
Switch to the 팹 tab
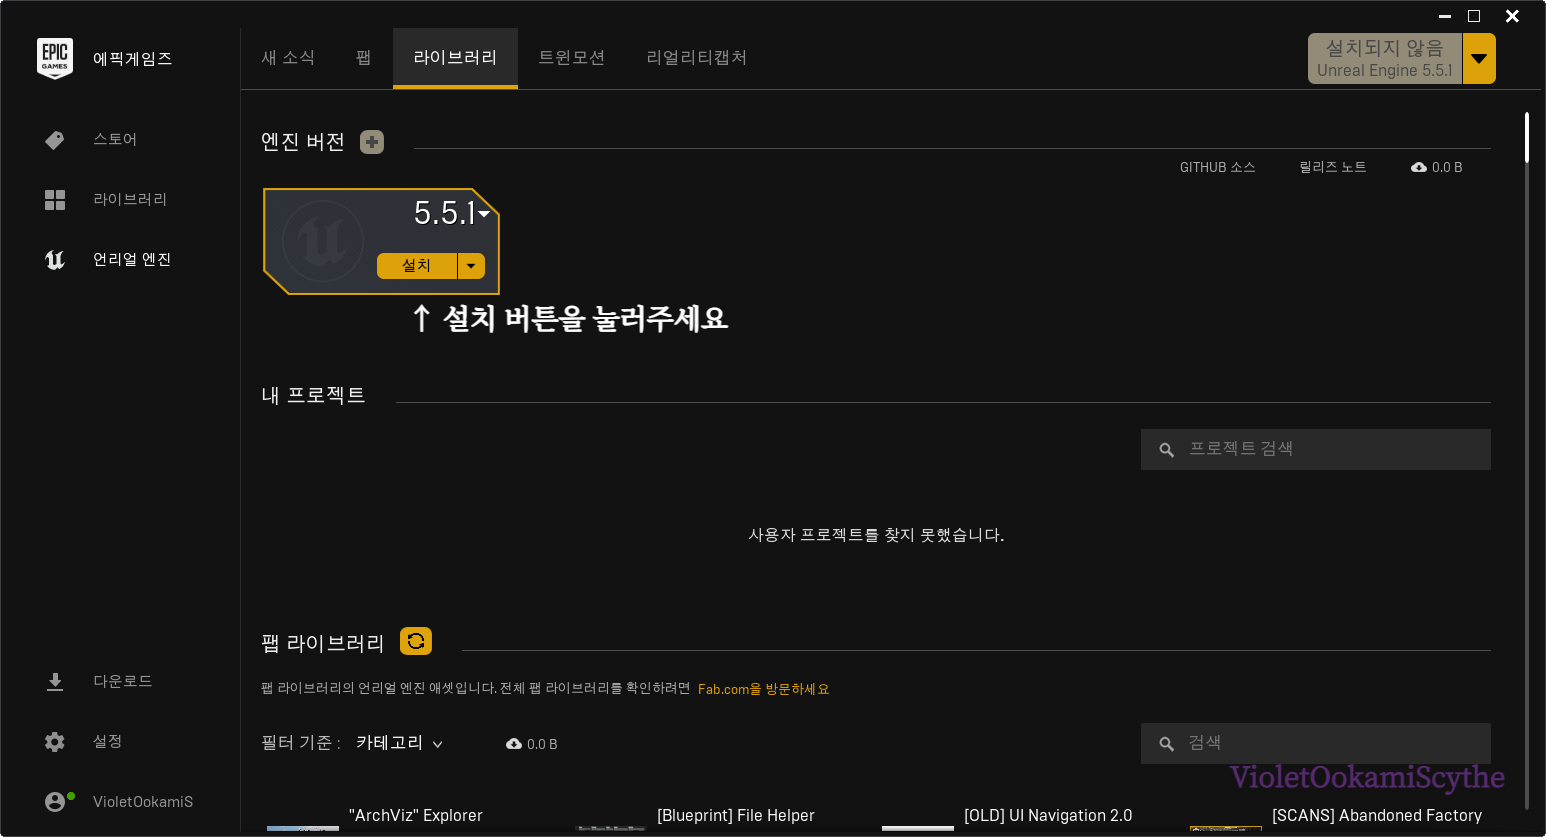coord(364,58)
